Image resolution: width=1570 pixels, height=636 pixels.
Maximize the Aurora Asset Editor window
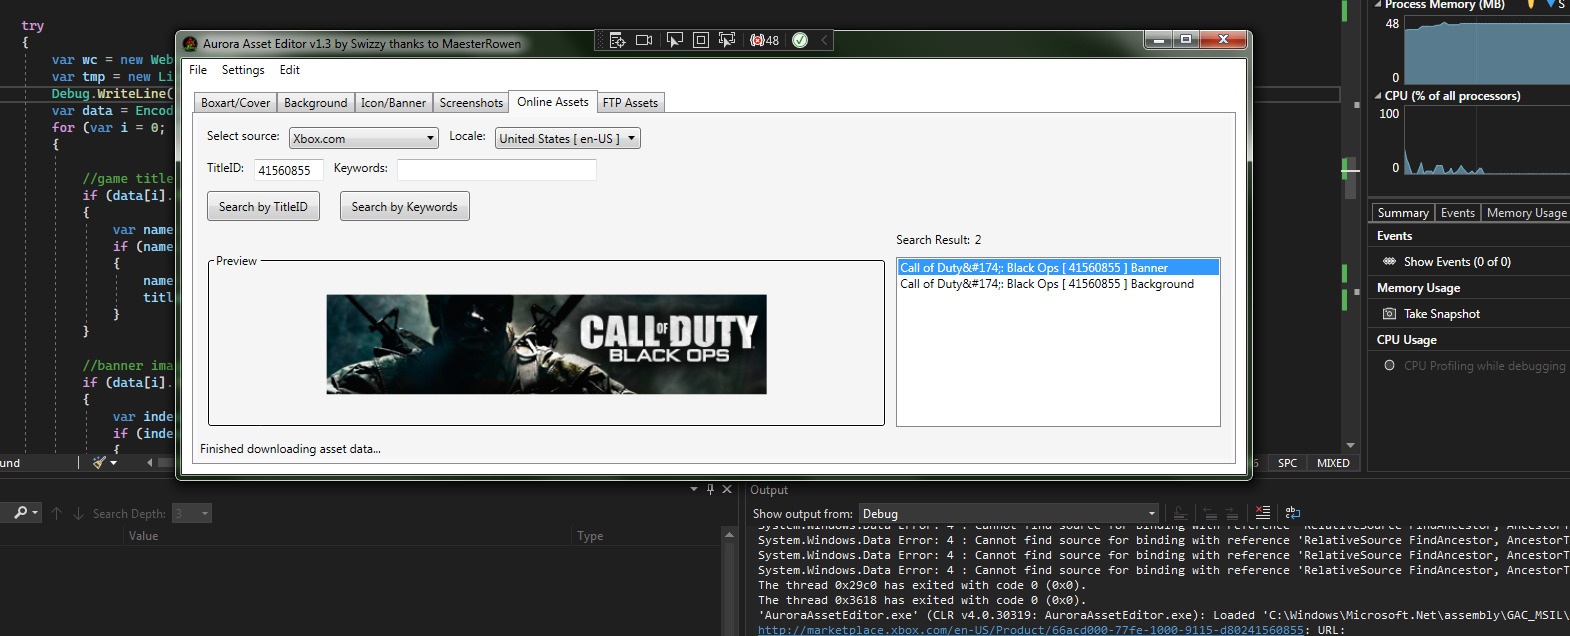point(1186,40)
